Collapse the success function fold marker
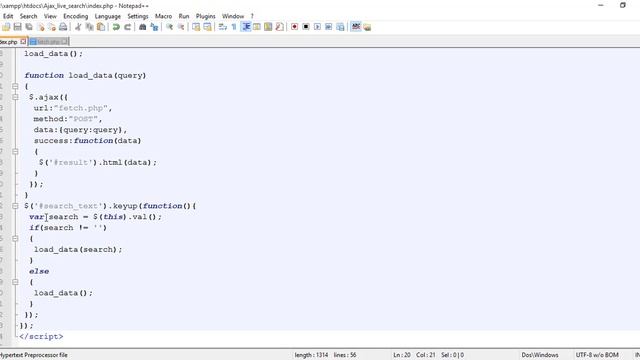 pyautogui.click(x=15, y=151)
